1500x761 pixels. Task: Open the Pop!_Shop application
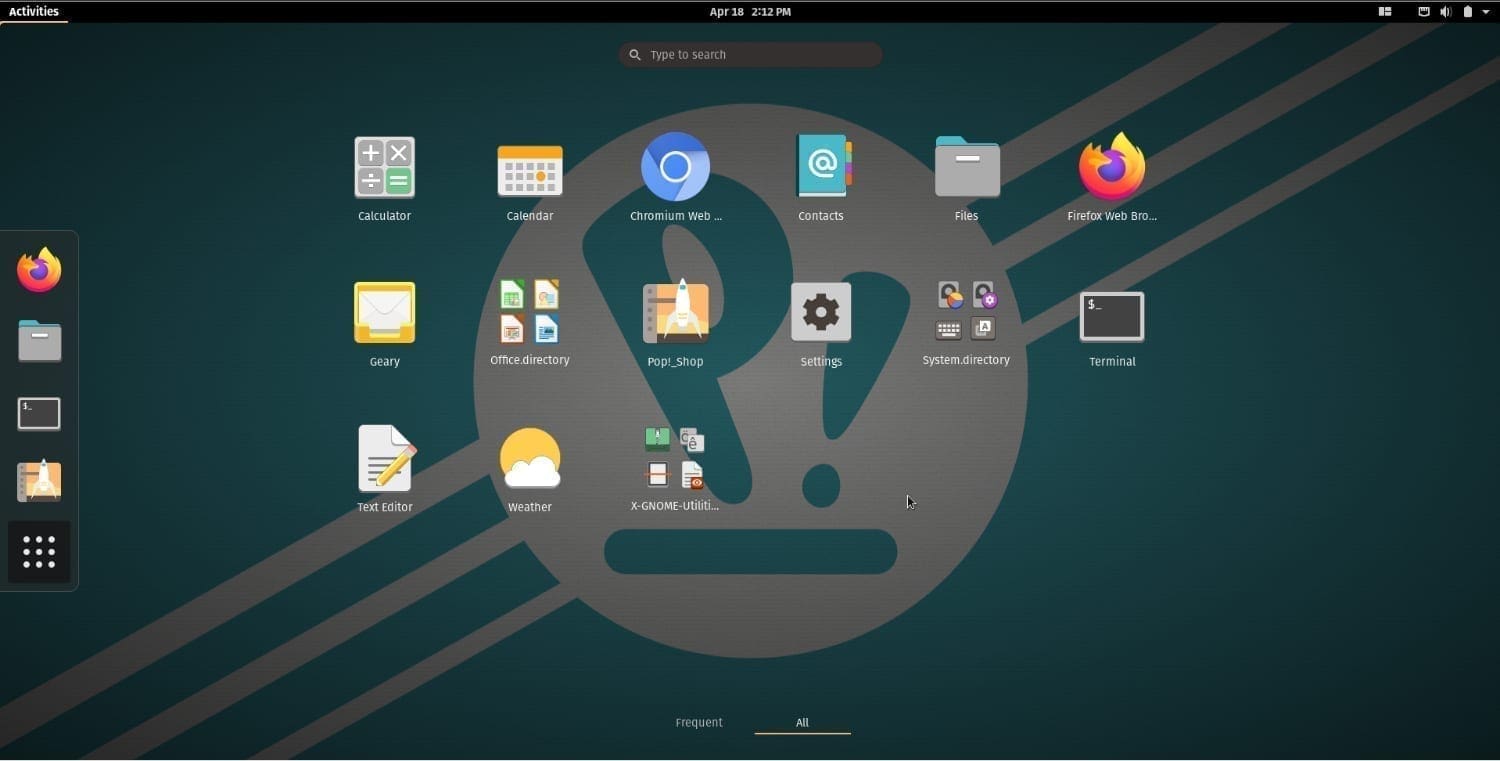pos(675,312)
